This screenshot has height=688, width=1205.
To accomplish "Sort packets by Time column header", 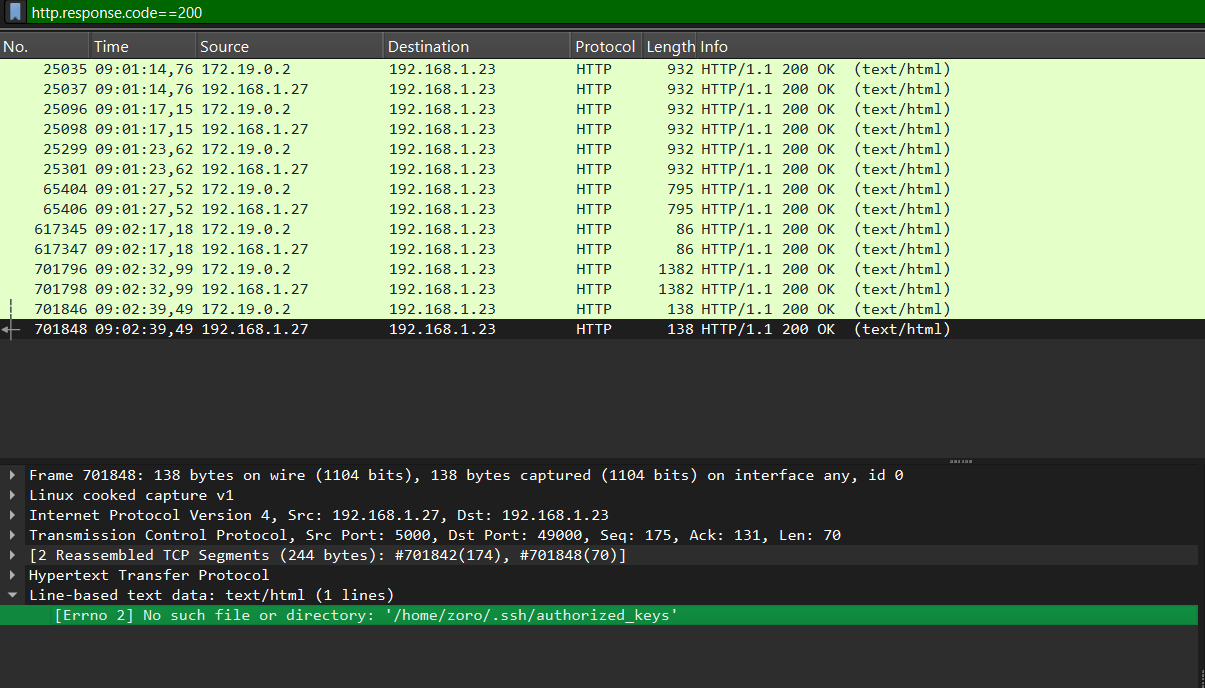I will (x=142, y=47).
